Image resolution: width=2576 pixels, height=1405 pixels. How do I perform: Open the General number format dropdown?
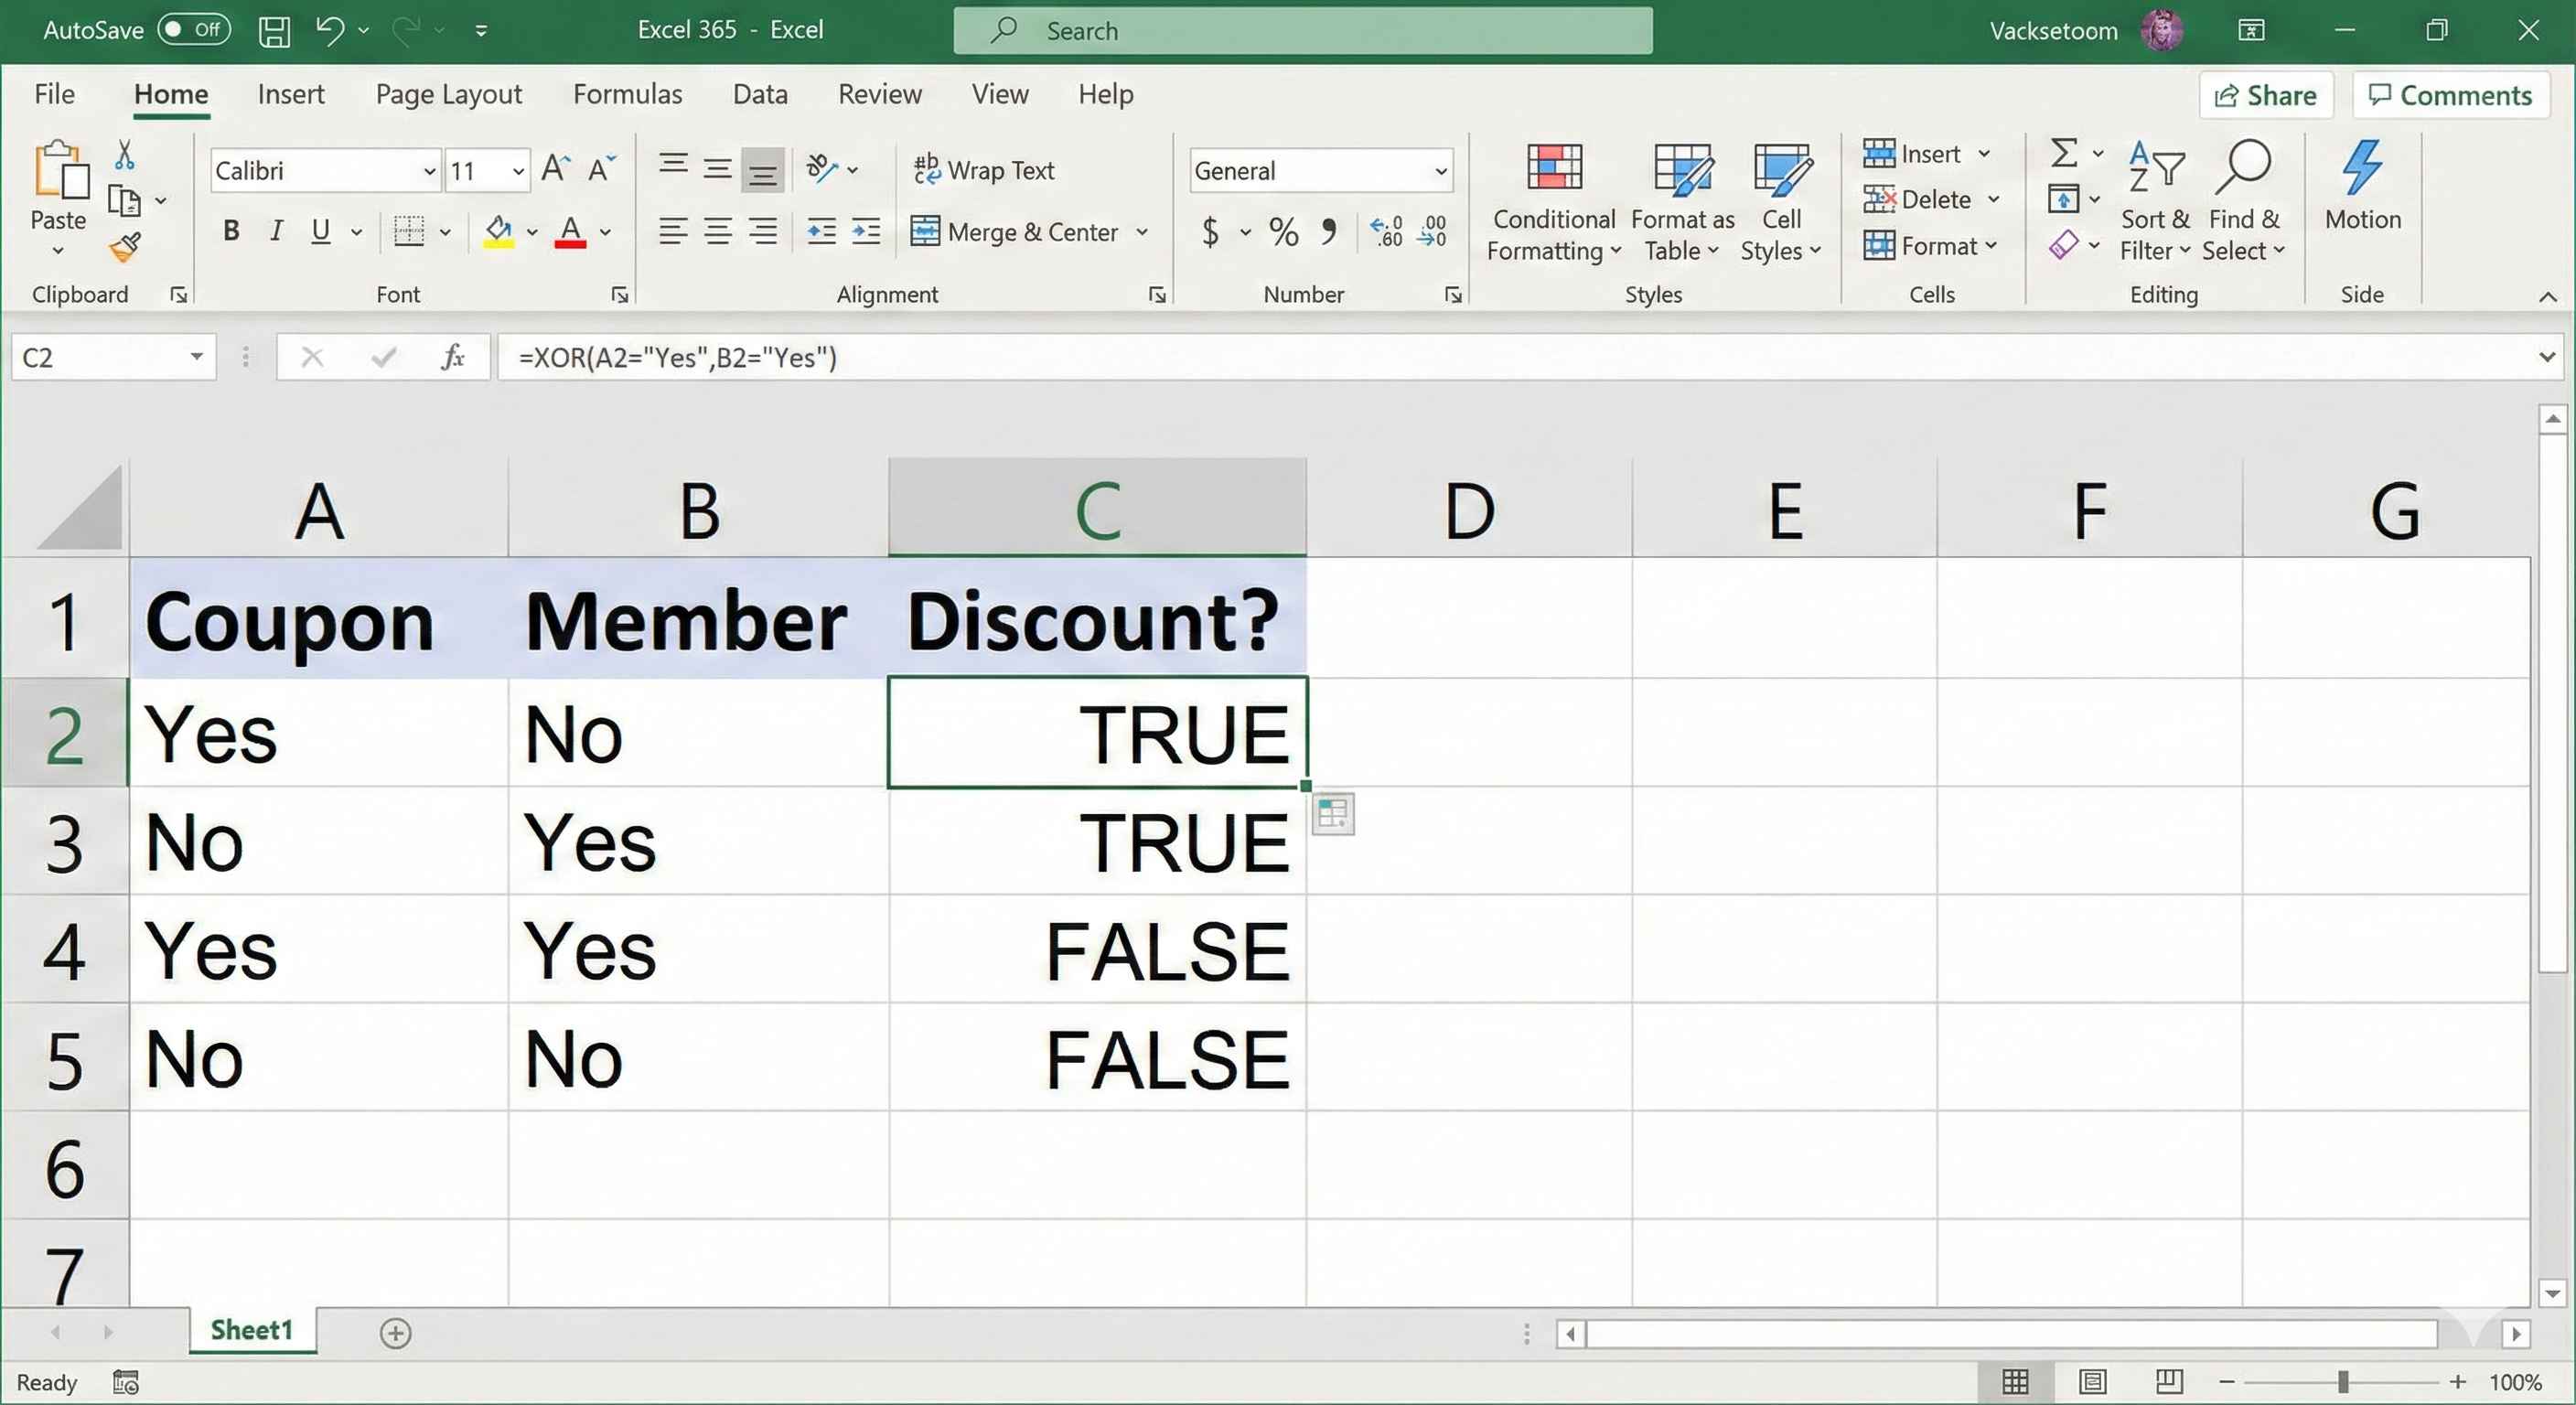point(1440,172)
